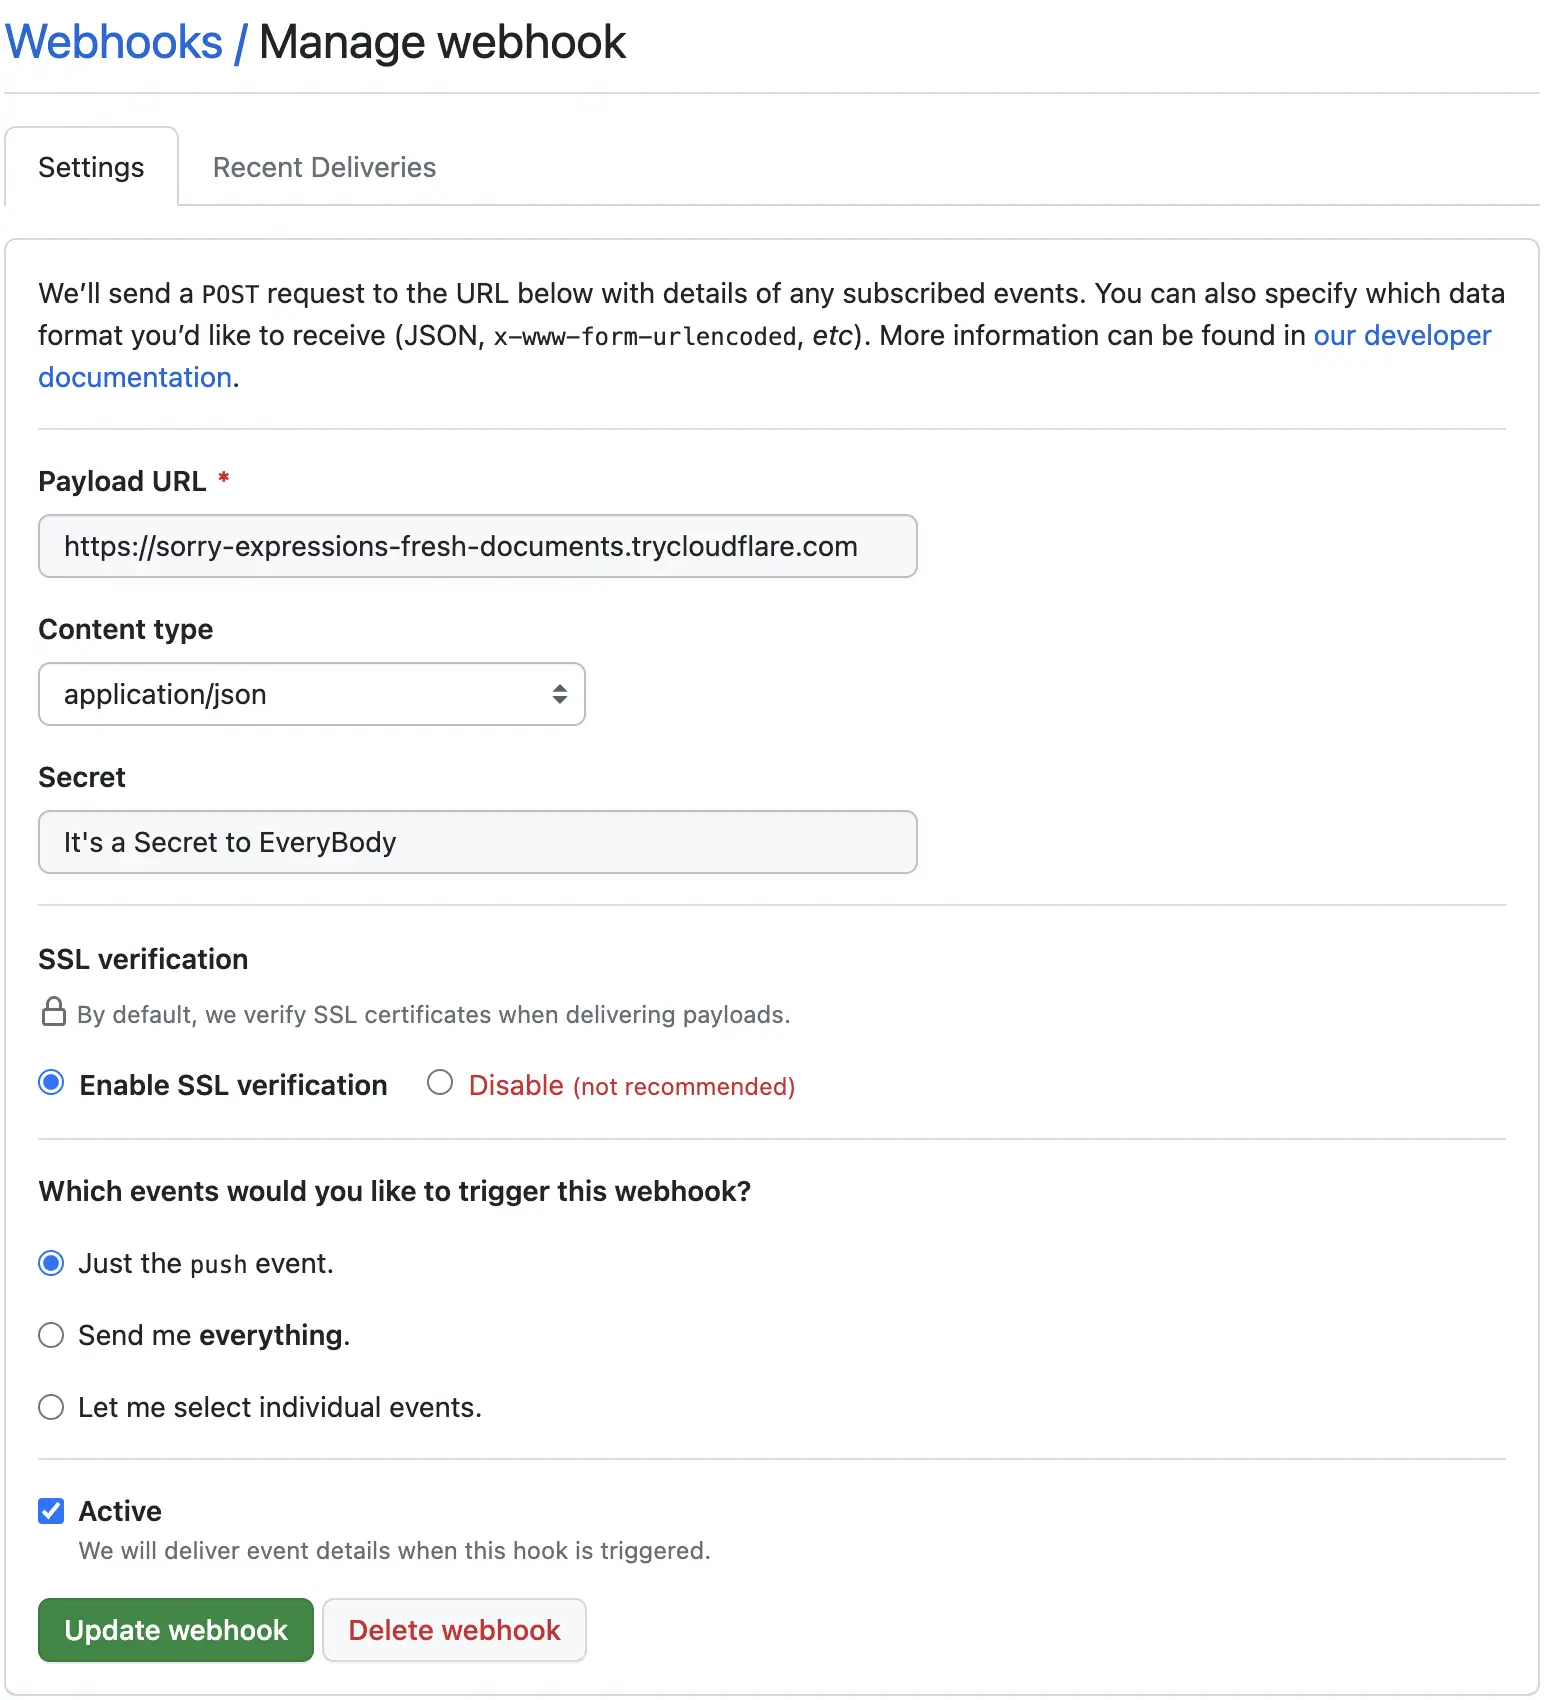1544x1700 pixels.
Task: Click the Active label text
Action: point(120,1511)
